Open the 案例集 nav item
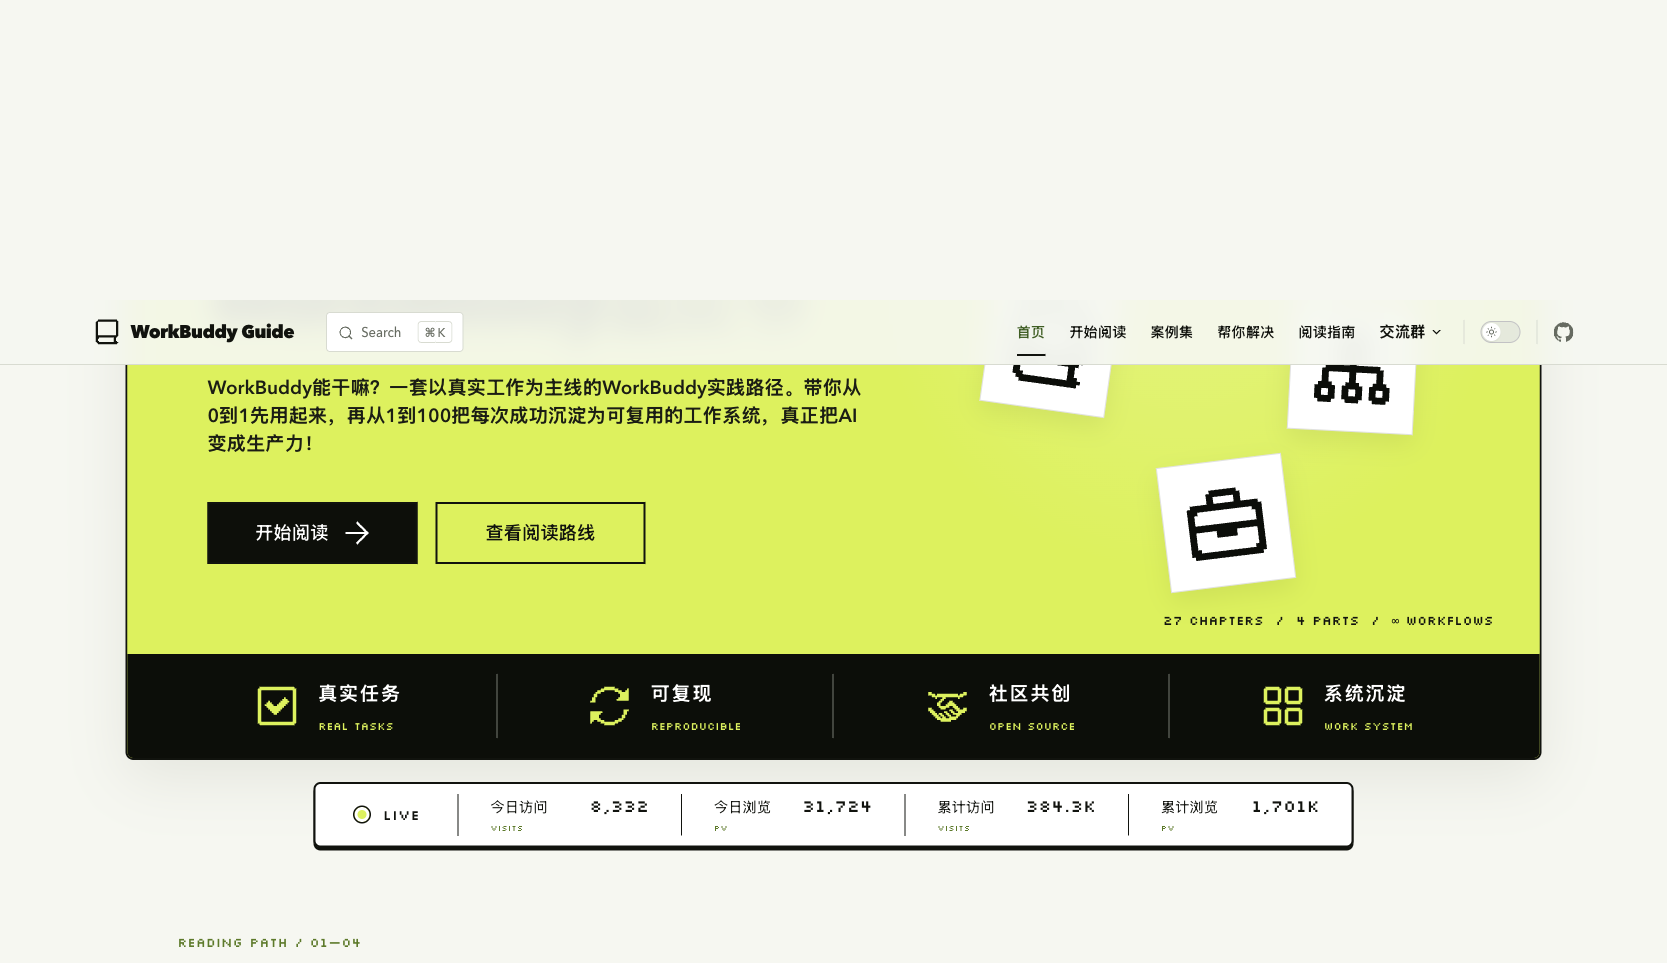 coord(1172,332)
